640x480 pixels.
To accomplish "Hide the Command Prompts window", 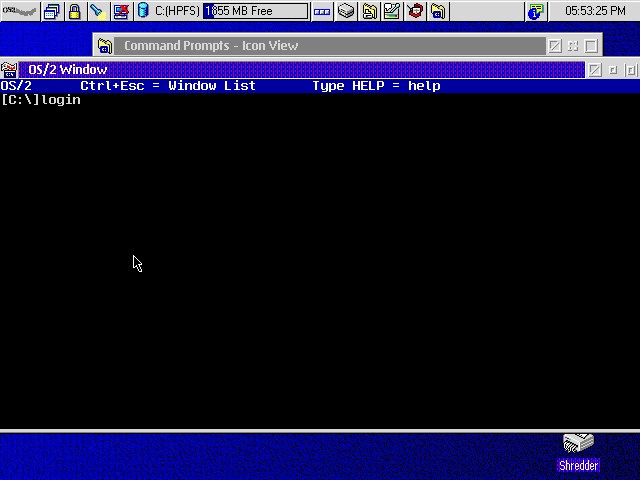I will [555, 46].
